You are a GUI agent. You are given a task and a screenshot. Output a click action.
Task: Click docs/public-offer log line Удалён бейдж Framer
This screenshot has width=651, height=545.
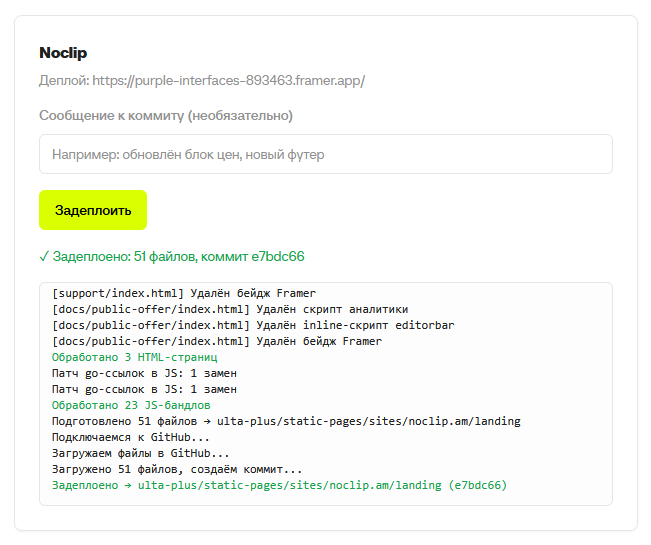tap(217, 341)
